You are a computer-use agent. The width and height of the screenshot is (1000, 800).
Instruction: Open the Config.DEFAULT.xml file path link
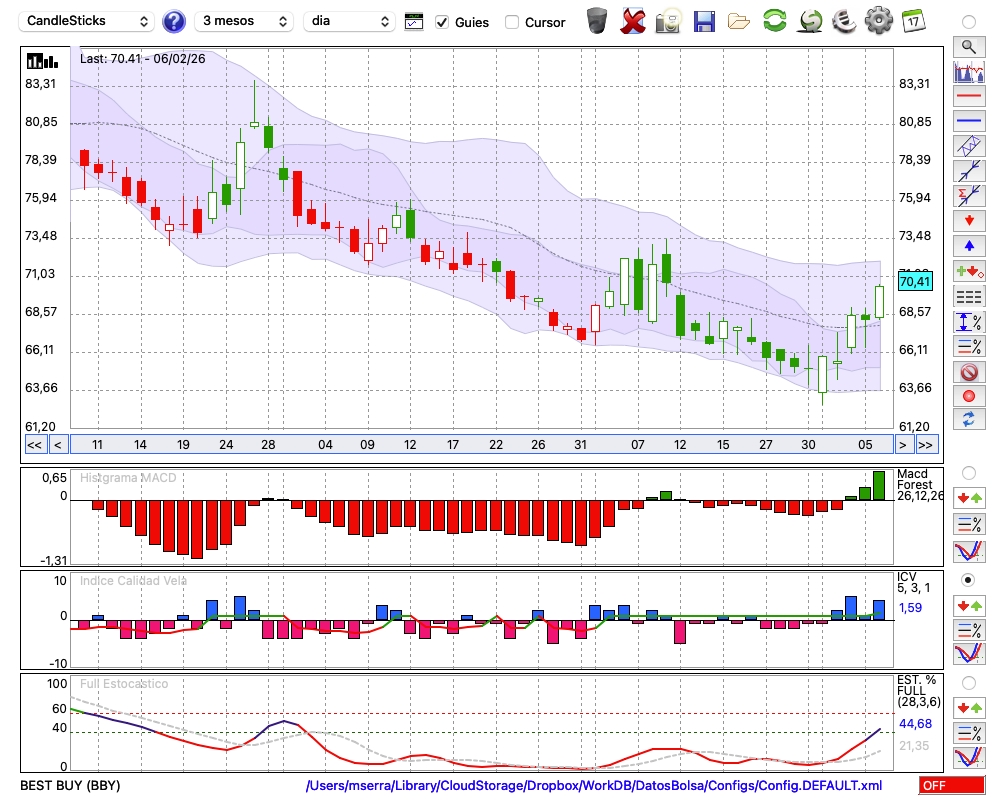click(x=594, y=786)
